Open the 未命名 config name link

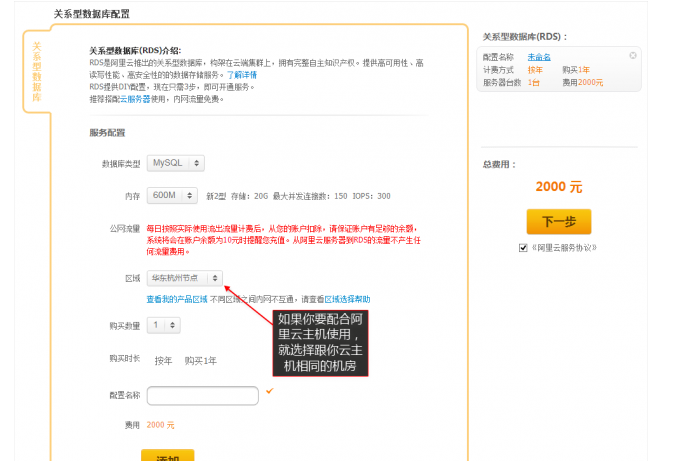(x=539, y=57)
